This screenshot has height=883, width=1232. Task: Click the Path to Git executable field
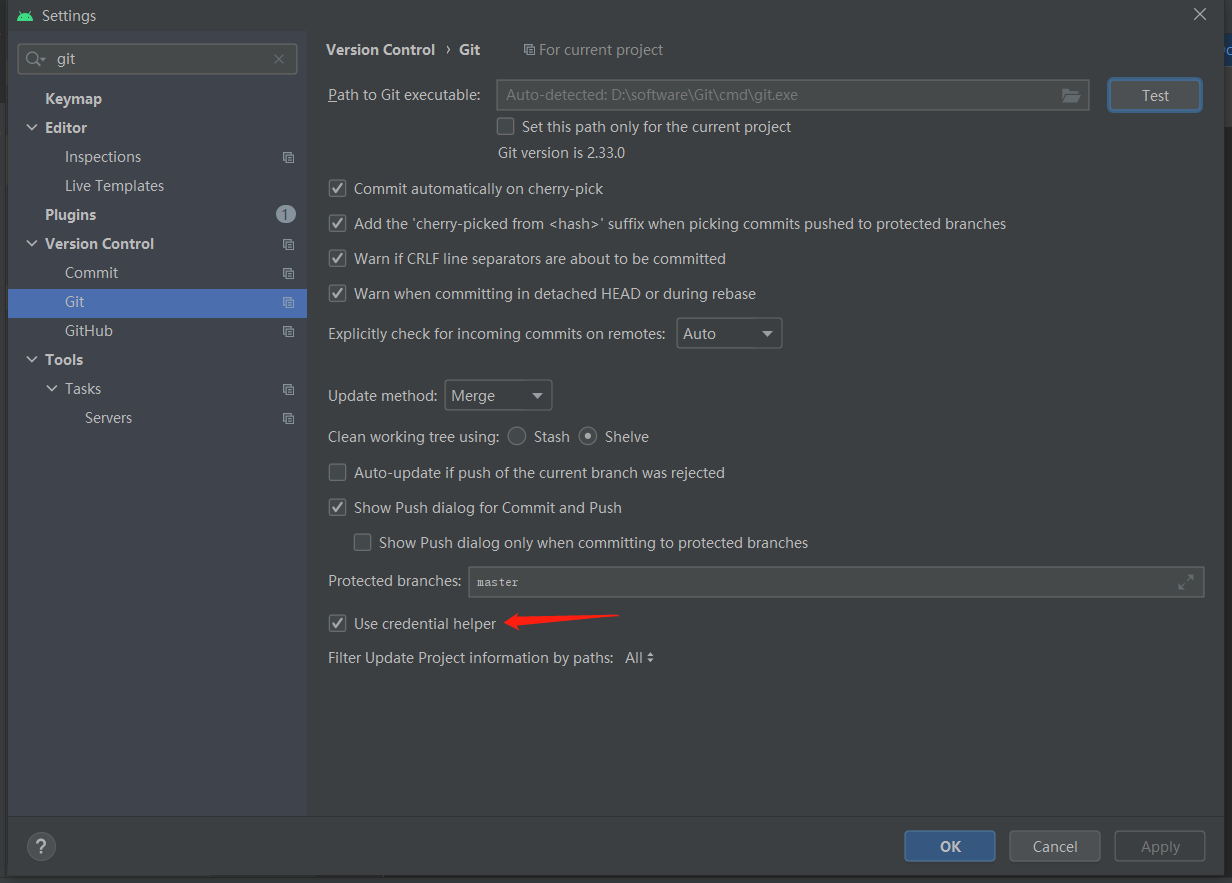click(792, 95)
